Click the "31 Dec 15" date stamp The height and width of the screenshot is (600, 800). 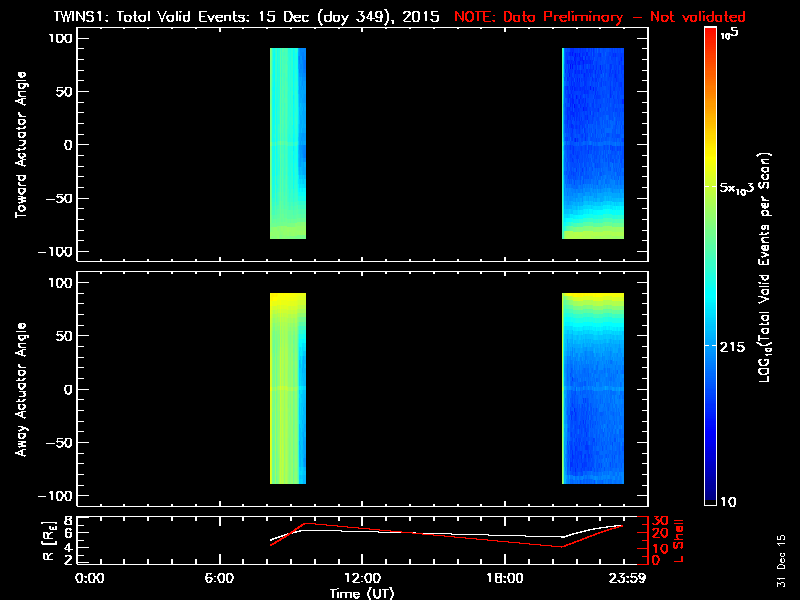pyautogui.click(x=781, y=561)
